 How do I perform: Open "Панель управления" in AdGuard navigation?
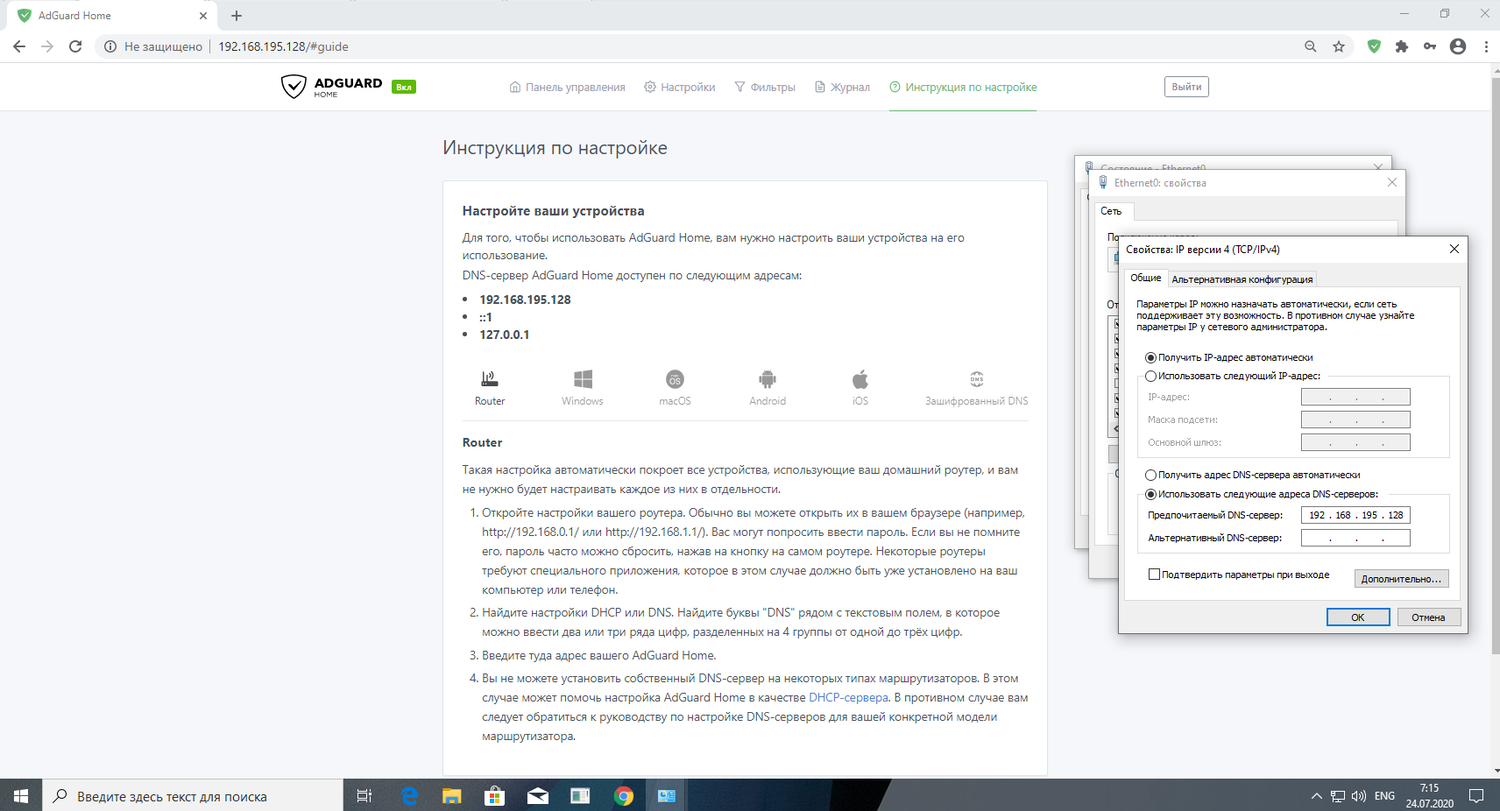(567, 87)
